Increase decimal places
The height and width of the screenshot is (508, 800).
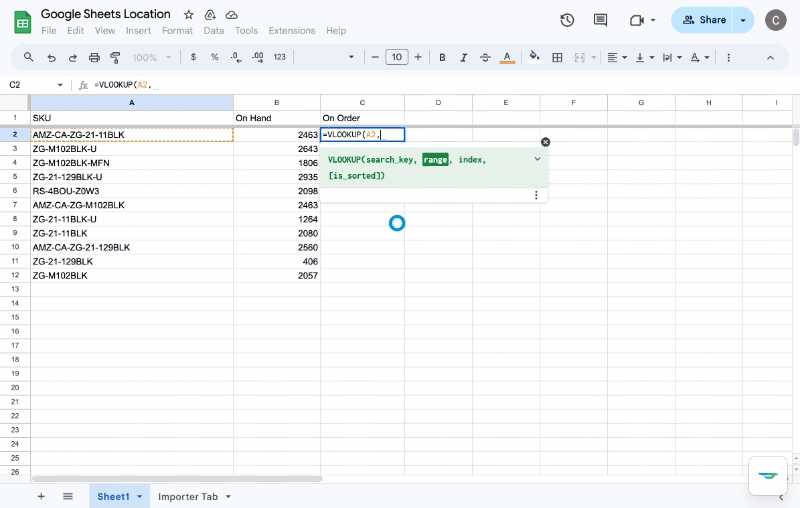(258, 57)
